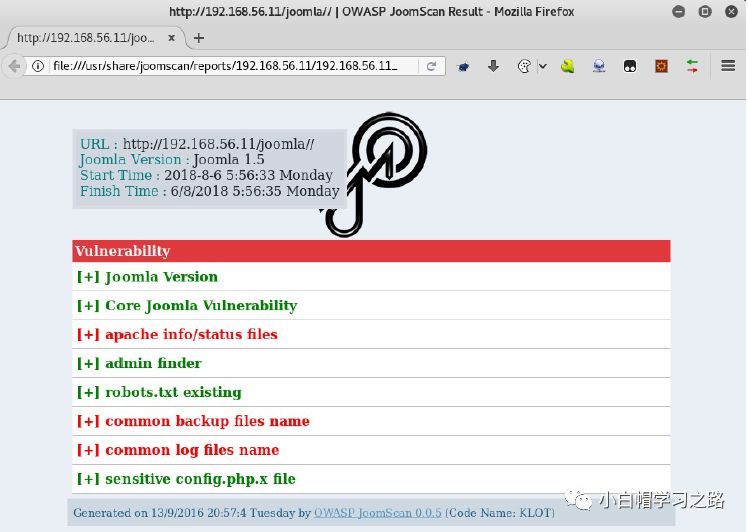
Task: Click the red-green arrows proxy icon
Action: coord(692,66)
